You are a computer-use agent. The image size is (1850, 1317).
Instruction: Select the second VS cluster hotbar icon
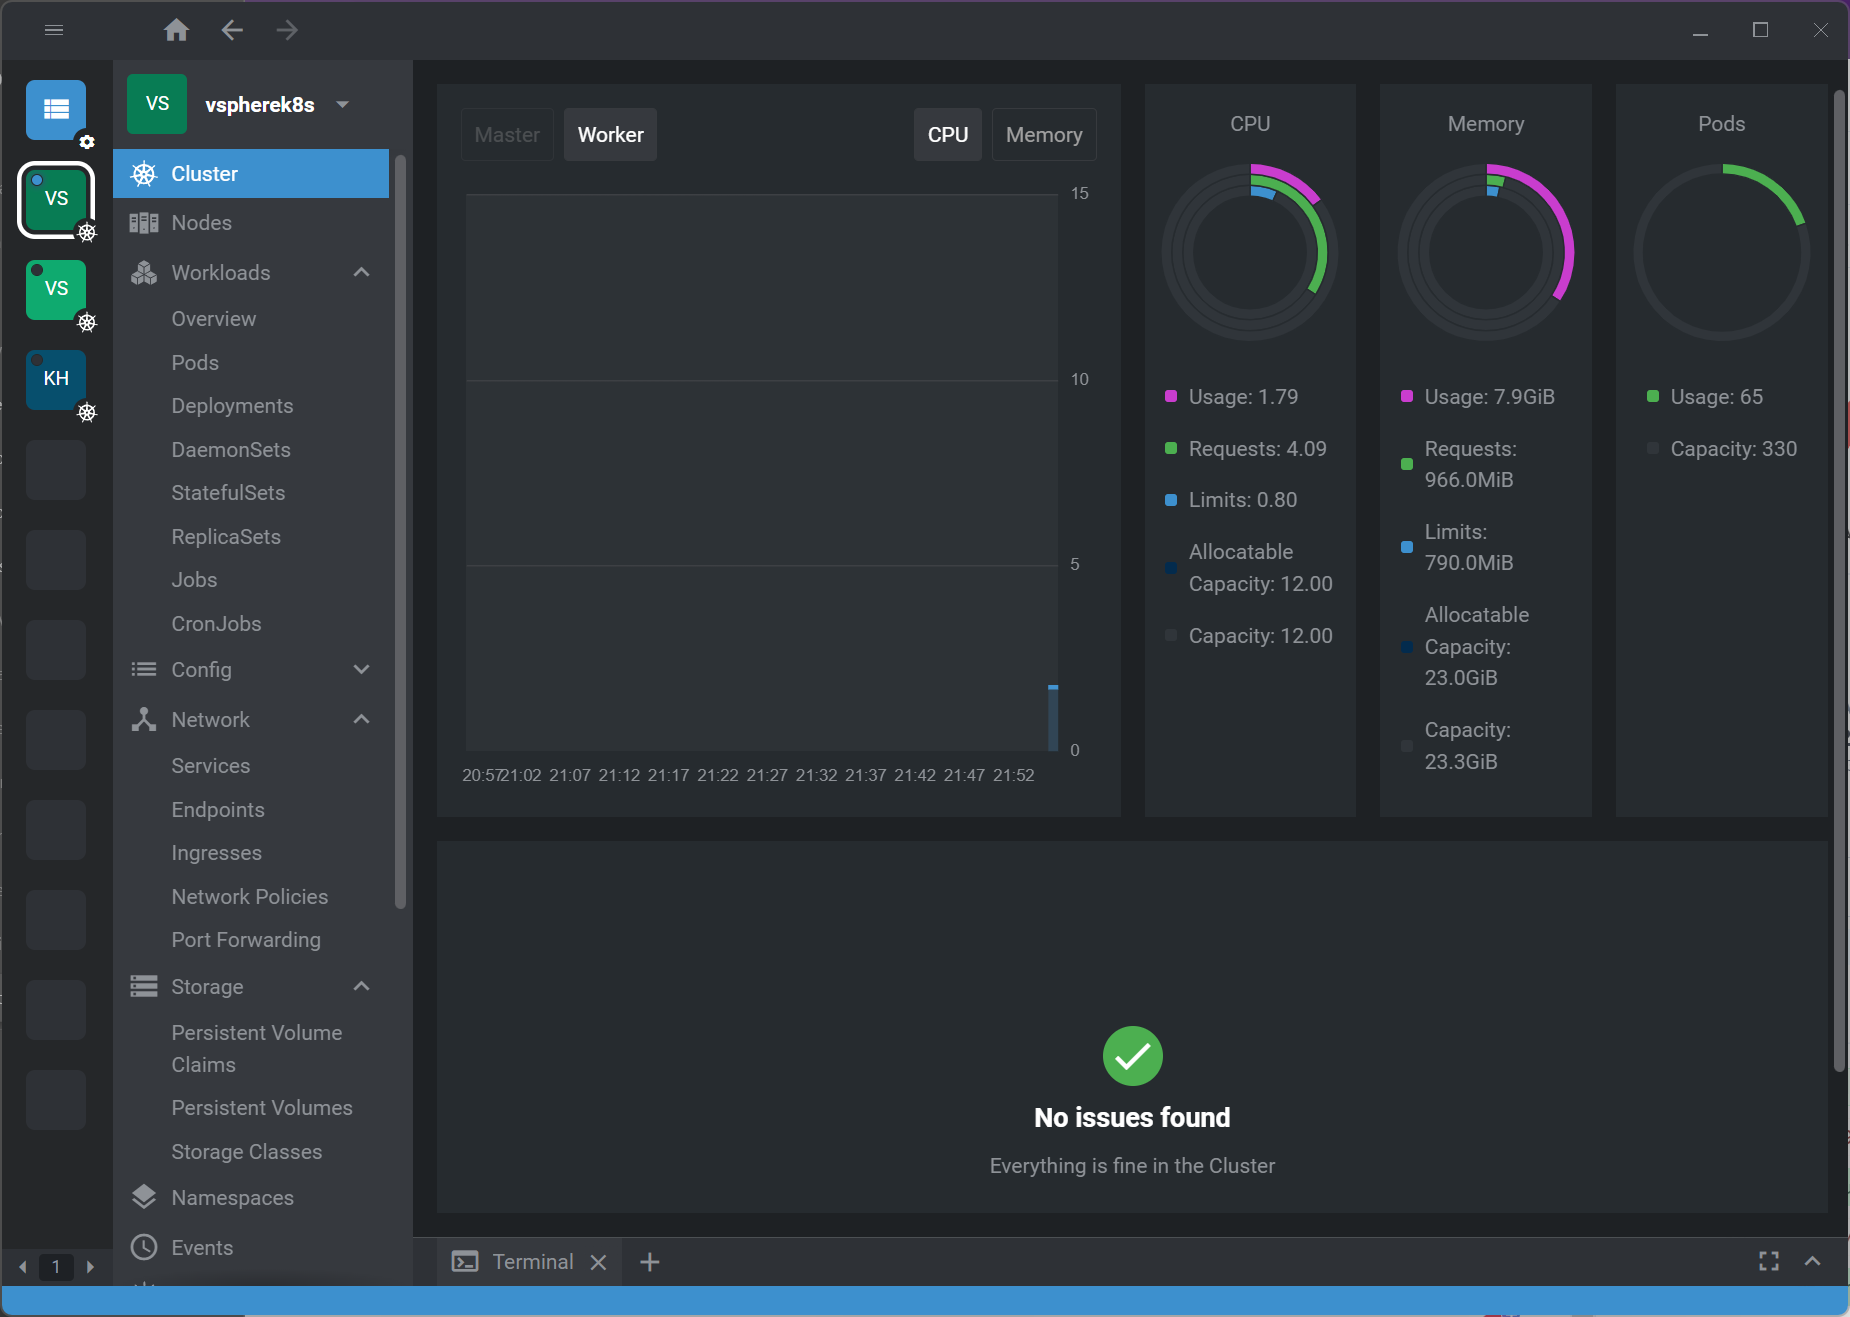[x=56, y=289]
